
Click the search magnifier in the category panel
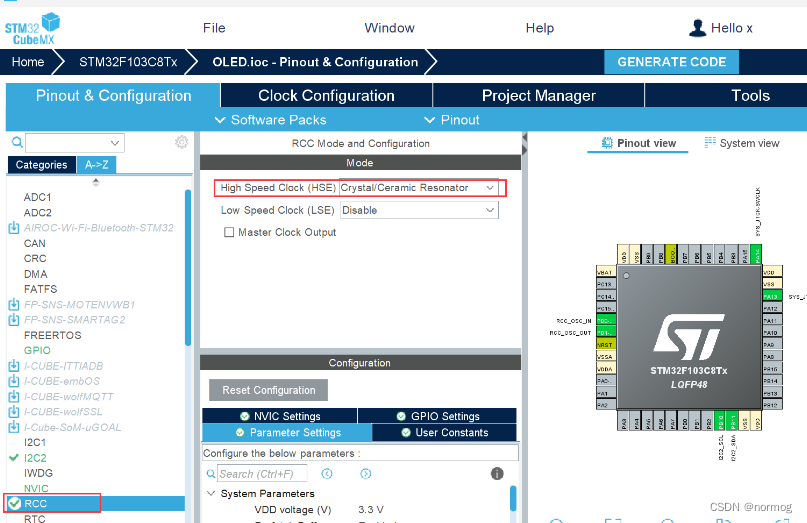point(17,142)
